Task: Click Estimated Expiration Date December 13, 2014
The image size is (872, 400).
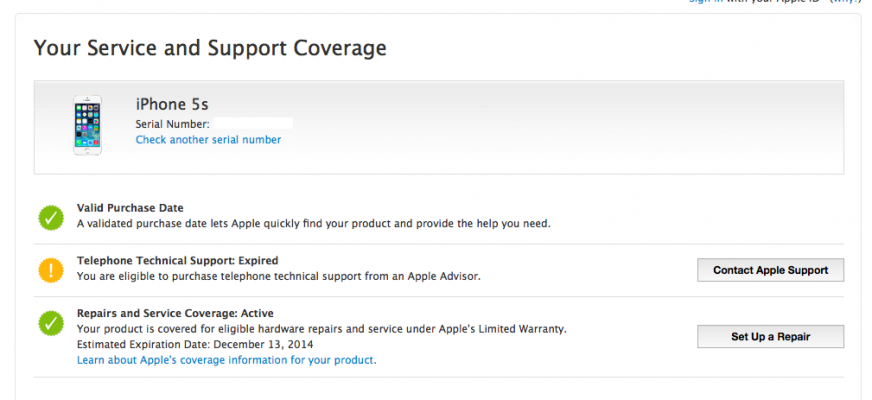Action: point(195,344)
